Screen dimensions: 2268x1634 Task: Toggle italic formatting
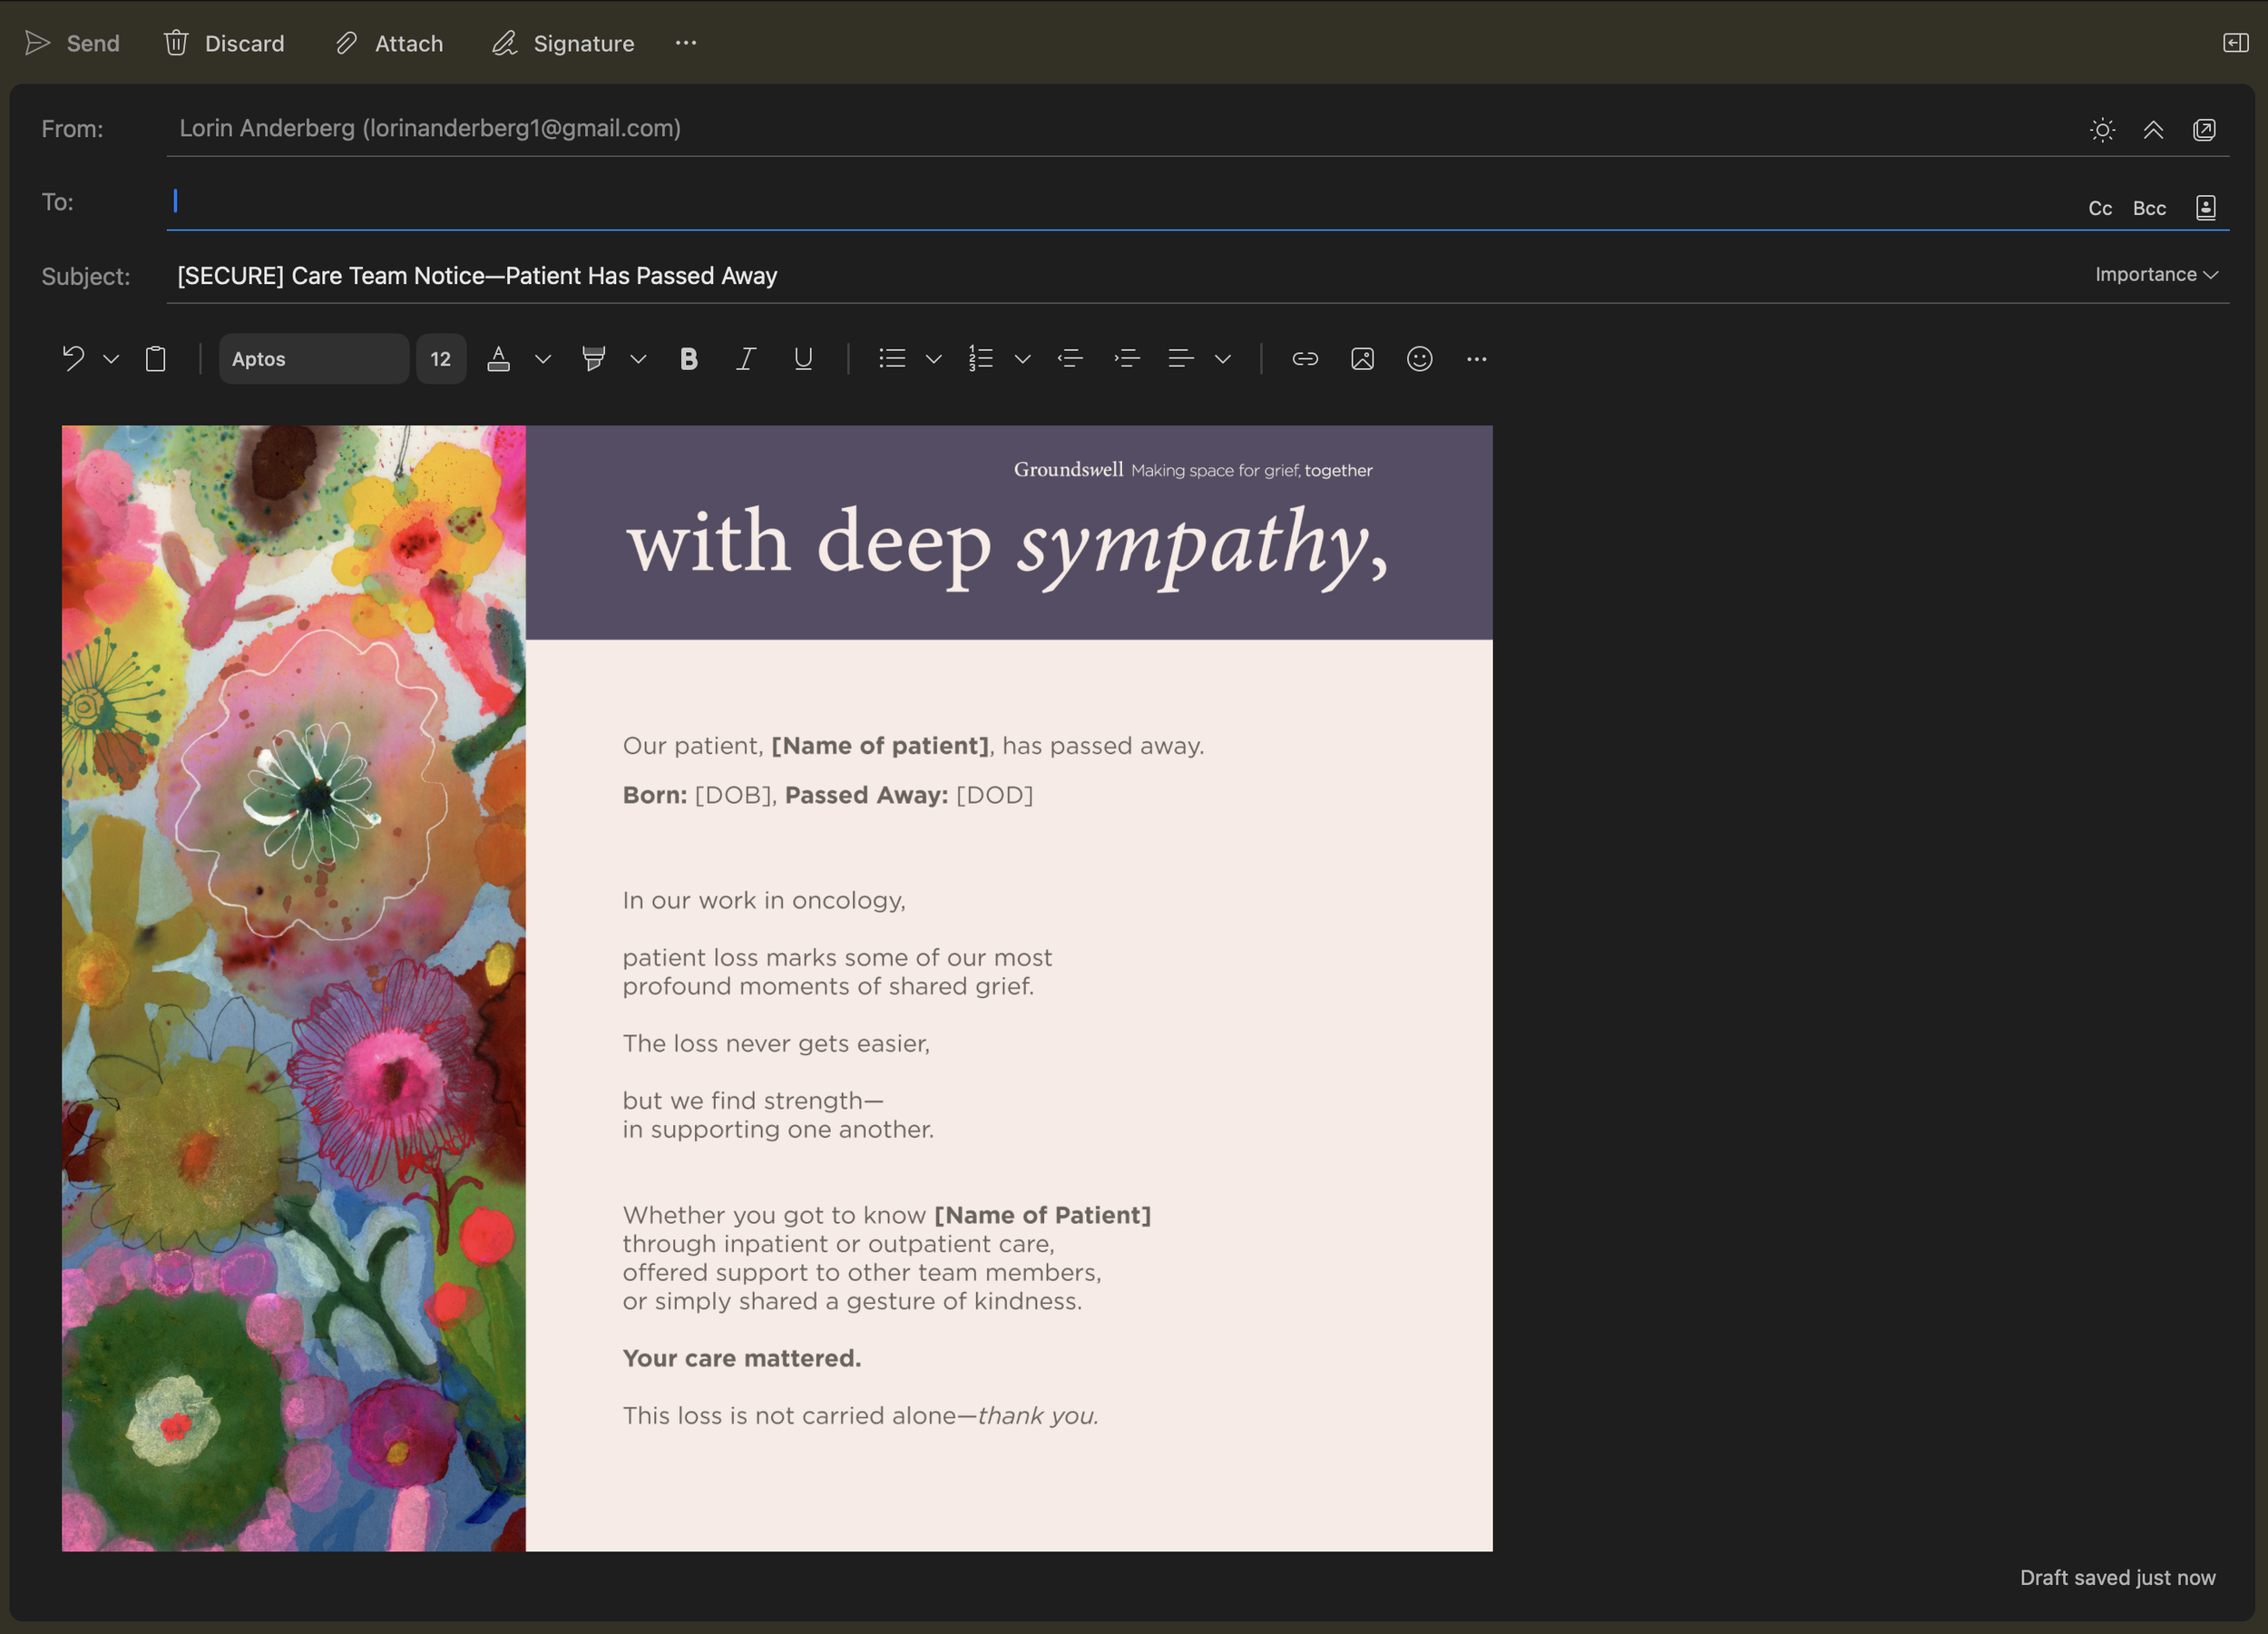coord(746,358)
